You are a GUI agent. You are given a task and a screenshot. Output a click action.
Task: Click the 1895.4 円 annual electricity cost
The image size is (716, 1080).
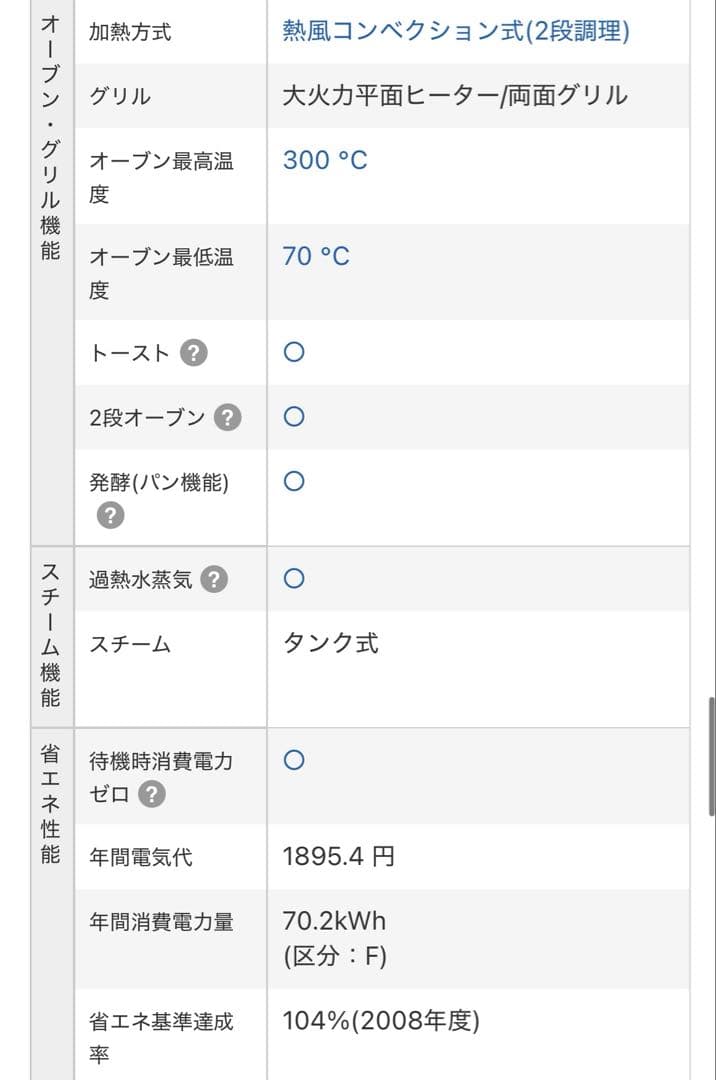pos(339,856)
